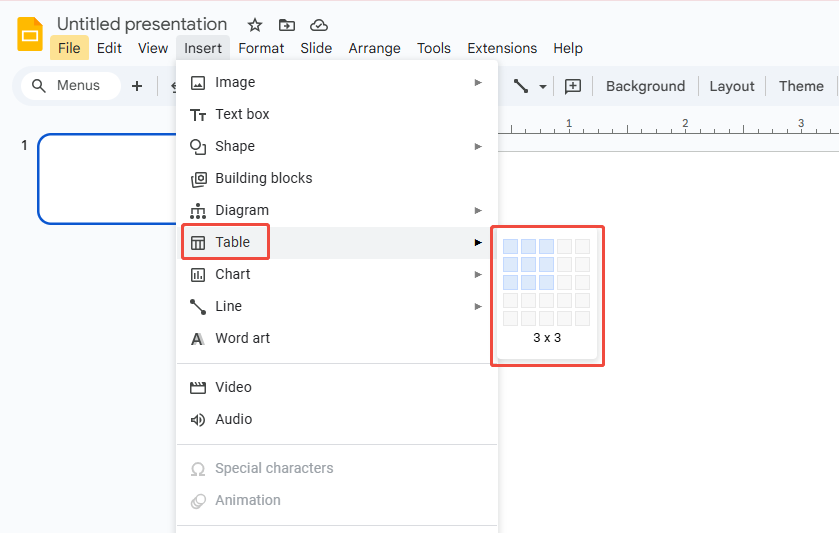Open the Format menu
Image resolution: width=839 pixels, height=533 pixels.
[x=261, y=48]
